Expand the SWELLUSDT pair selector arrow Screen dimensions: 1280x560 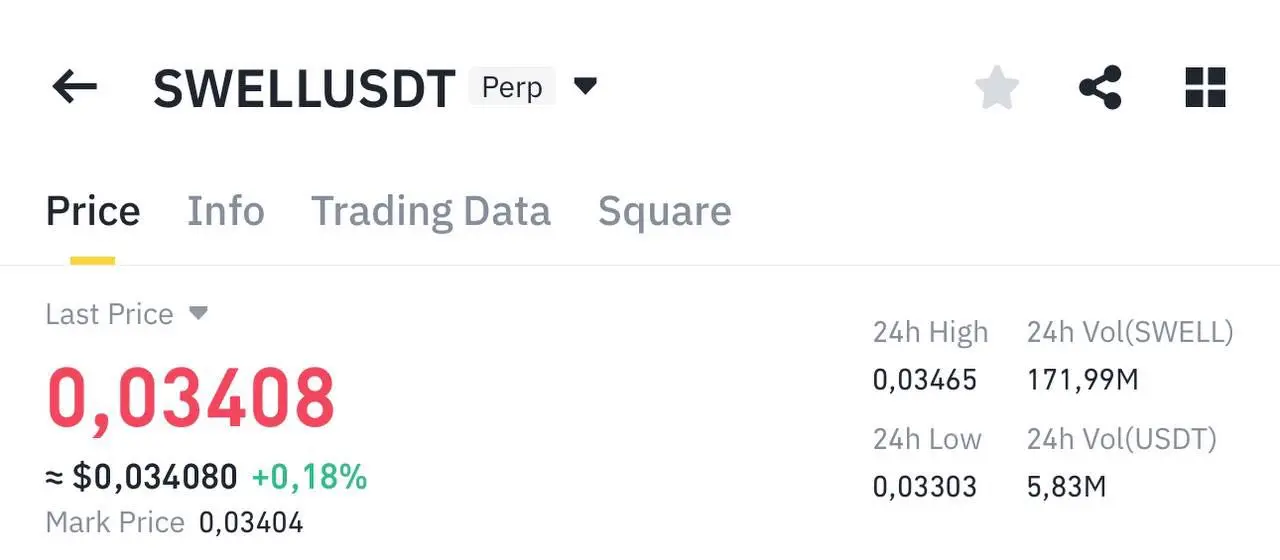coord(585,86)
